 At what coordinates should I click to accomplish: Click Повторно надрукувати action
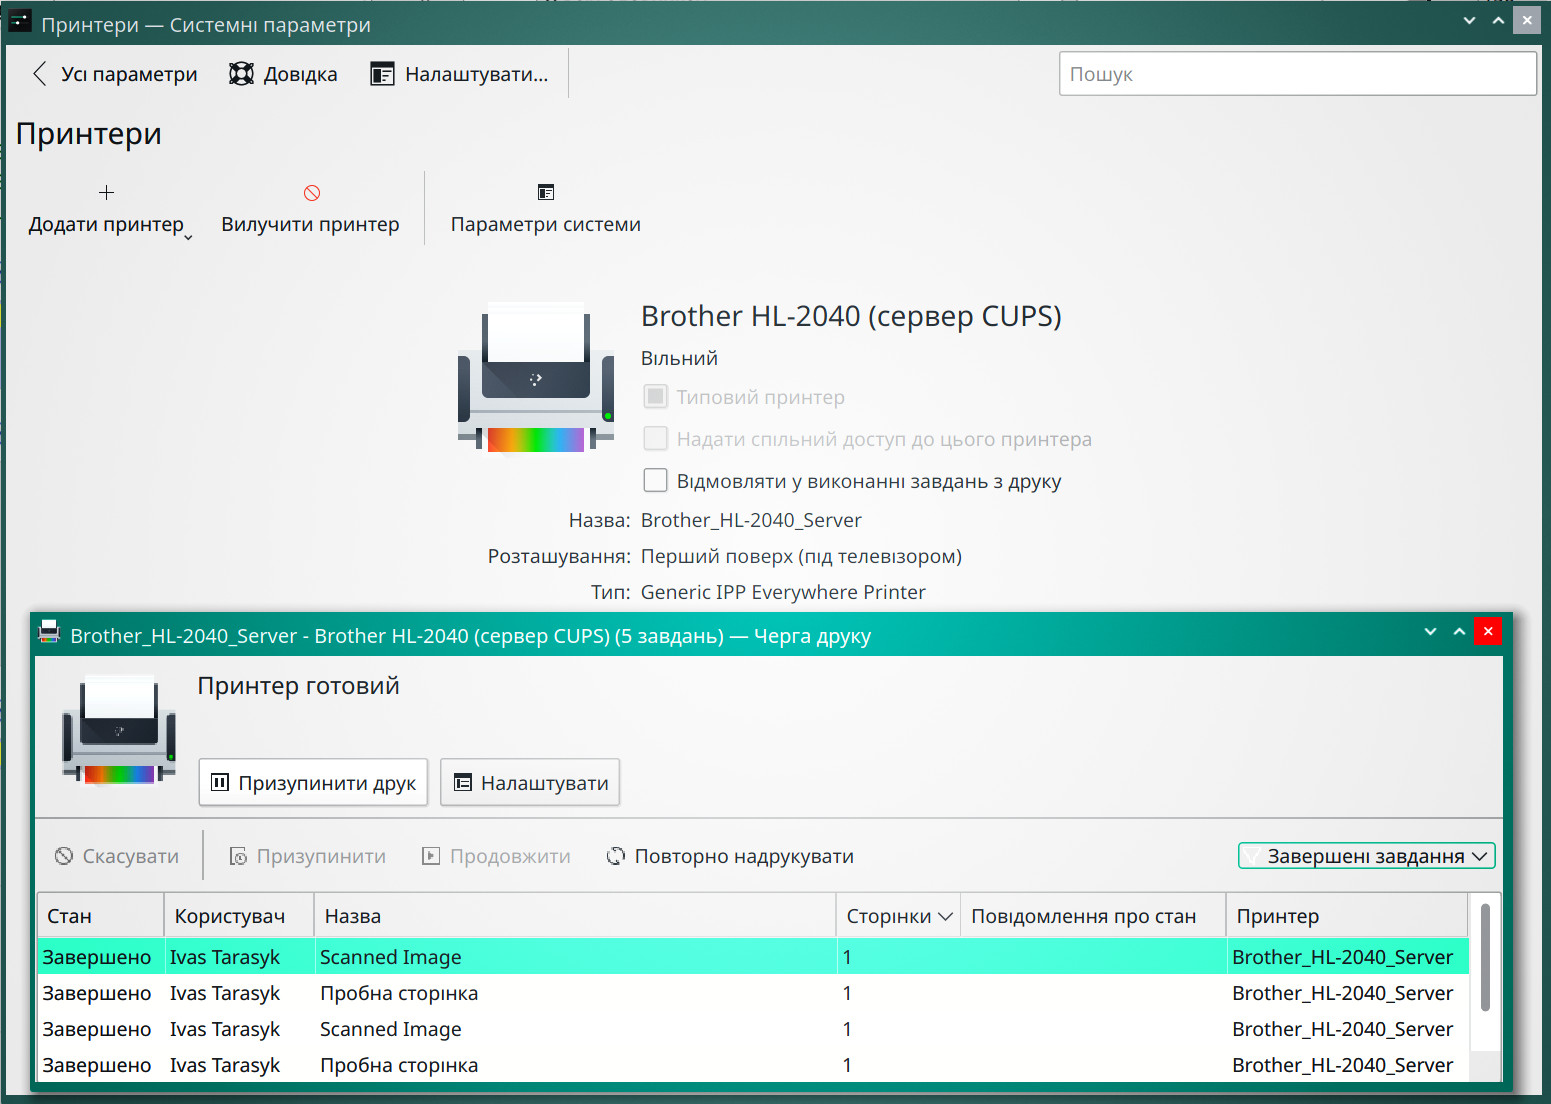pyautogui.click(x=730, y=856)
